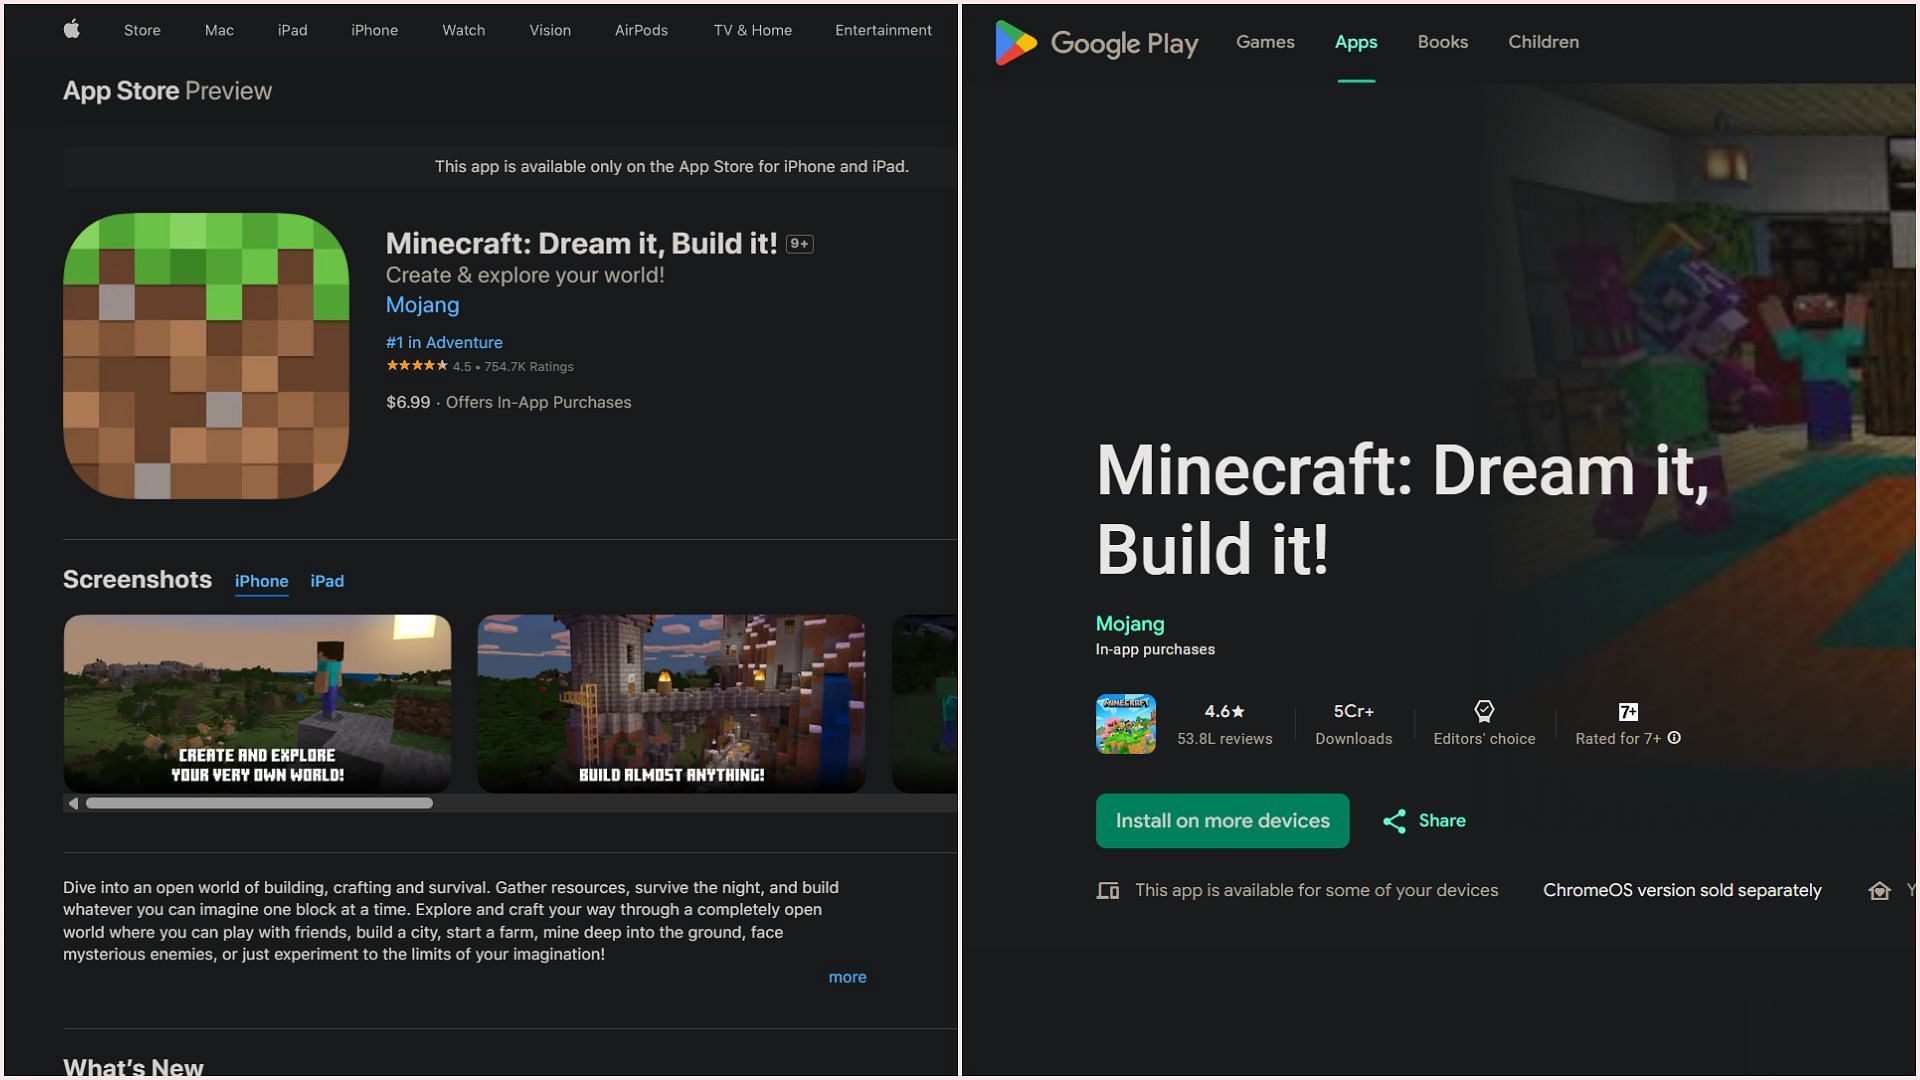Click the #1 in Adventure ranking link
1920x1080 pixels.
[444, 342]
